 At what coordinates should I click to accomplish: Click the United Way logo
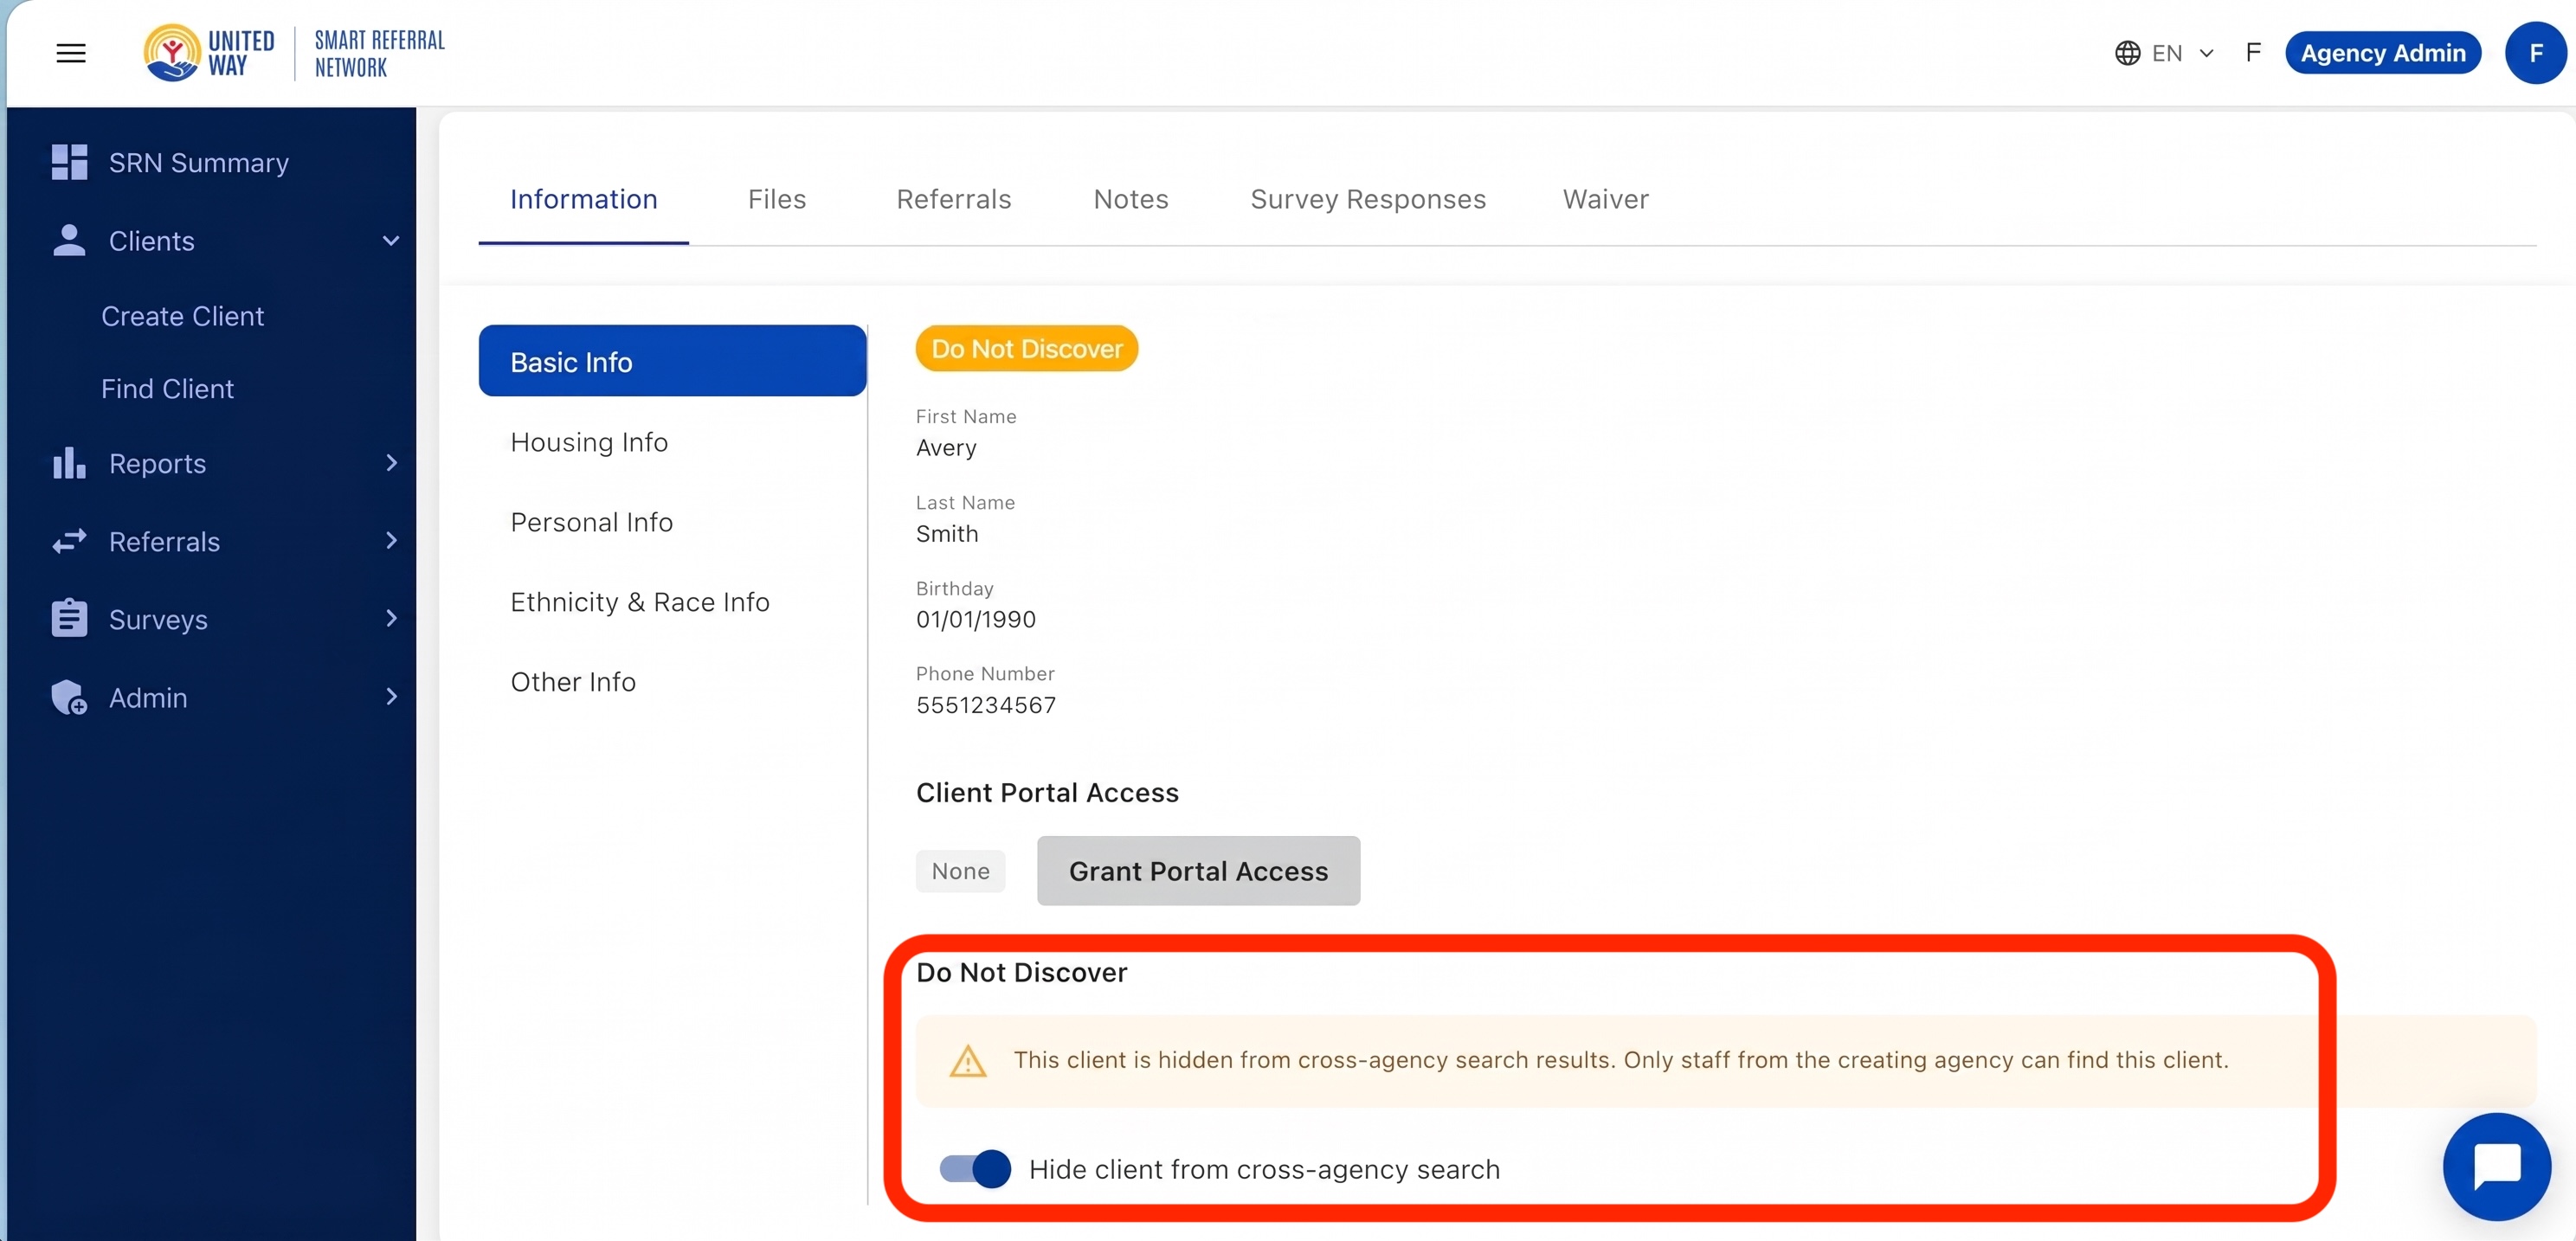click(209, 53)
